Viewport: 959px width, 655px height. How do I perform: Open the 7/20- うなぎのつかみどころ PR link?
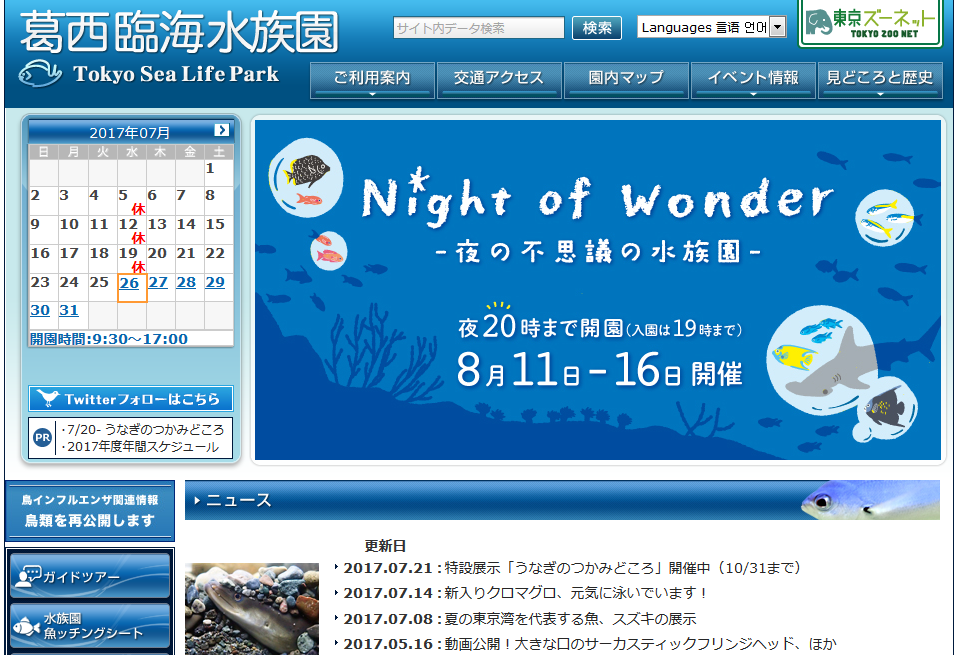pos(143,429)
